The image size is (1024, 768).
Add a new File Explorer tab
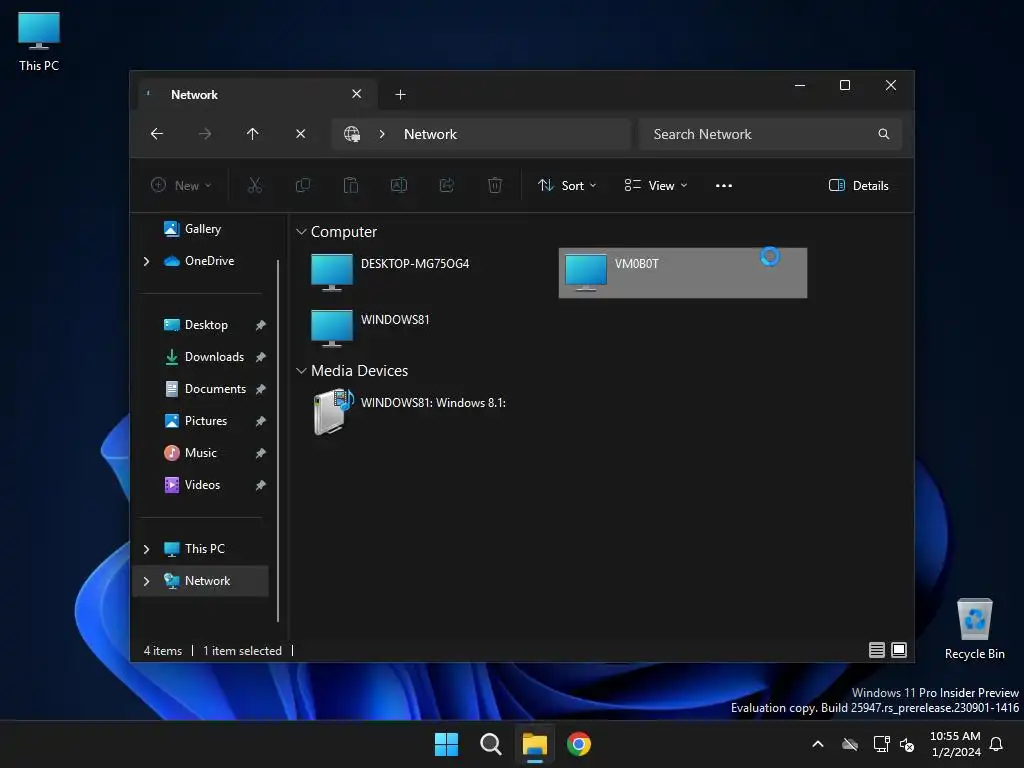point(400,95)
